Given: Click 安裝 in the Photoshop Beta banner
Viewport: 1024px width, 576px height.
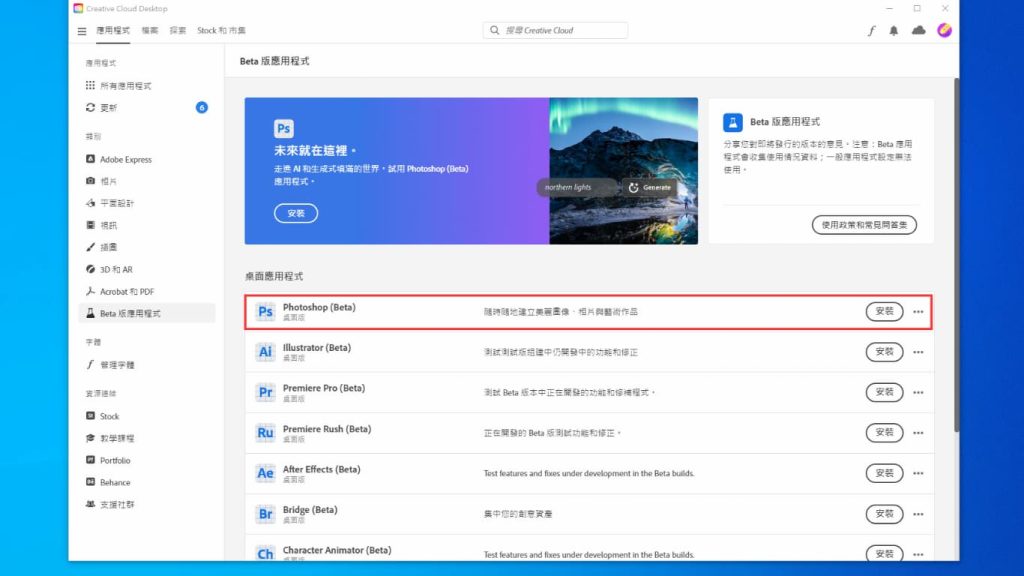Looking at the screenshot, I should 295,213.
